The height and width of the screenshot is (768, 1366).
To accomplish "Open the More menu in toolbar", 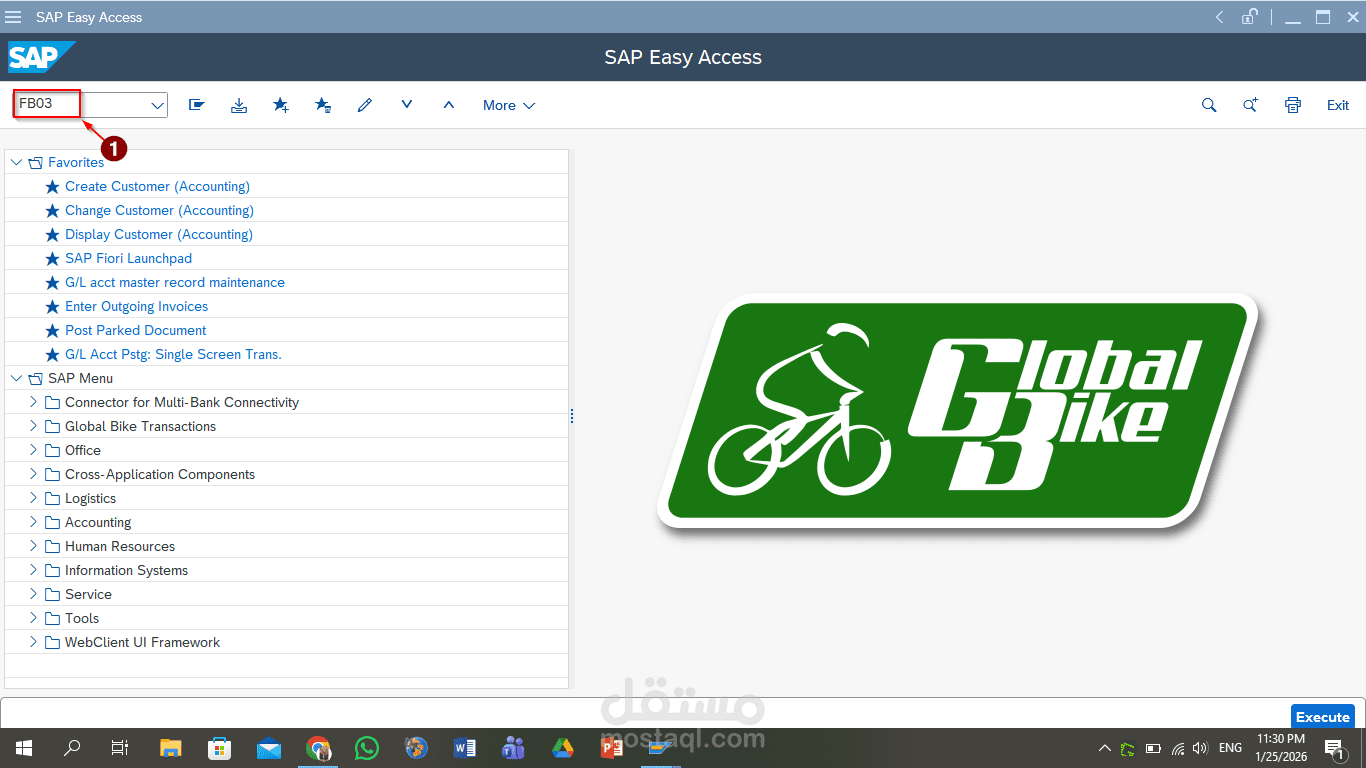I will (509, 105).
